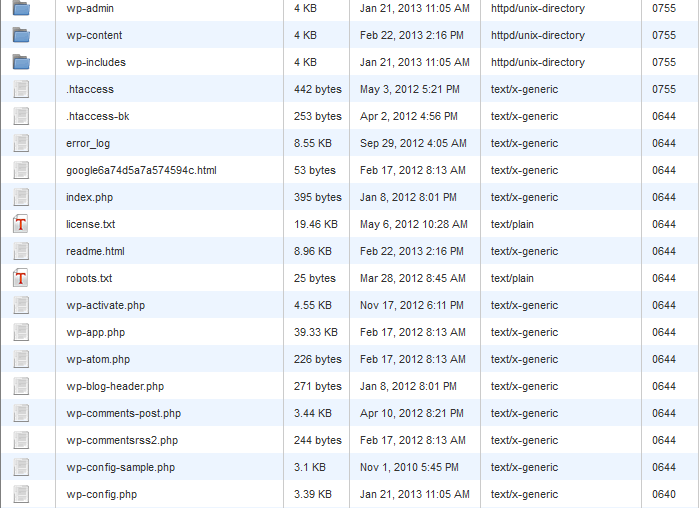The image size is (699, 508).
Task: Click the index.php file icon
Action: 21,197
